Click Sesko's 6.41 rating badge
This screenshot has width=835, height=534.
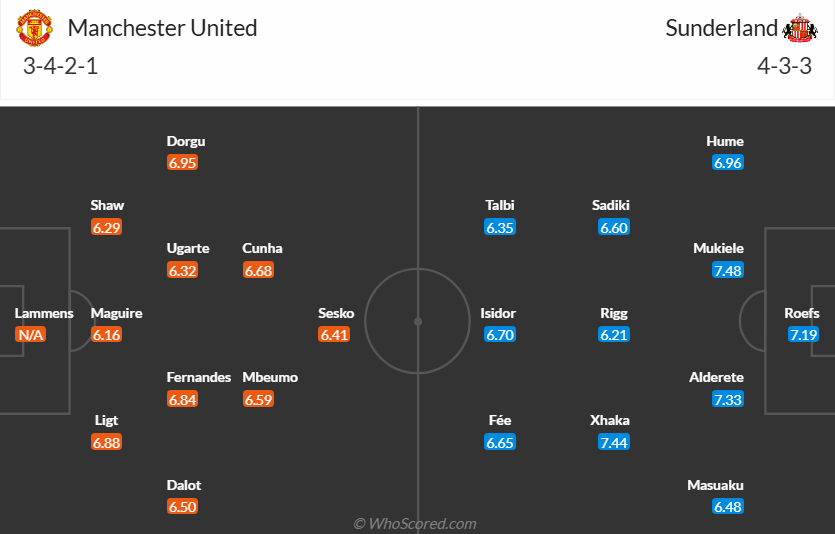pyautogui.click(x=334, y=335)
